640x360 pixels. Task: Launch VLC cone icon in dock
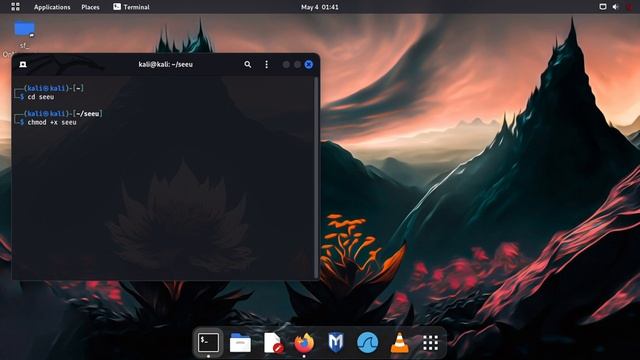(399, 342)
